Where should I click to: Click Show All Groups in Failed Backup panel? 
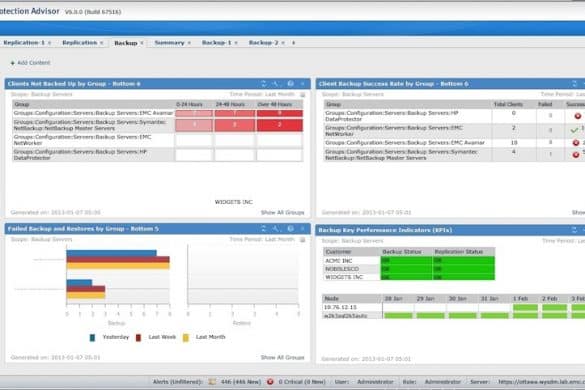point(282,357)
